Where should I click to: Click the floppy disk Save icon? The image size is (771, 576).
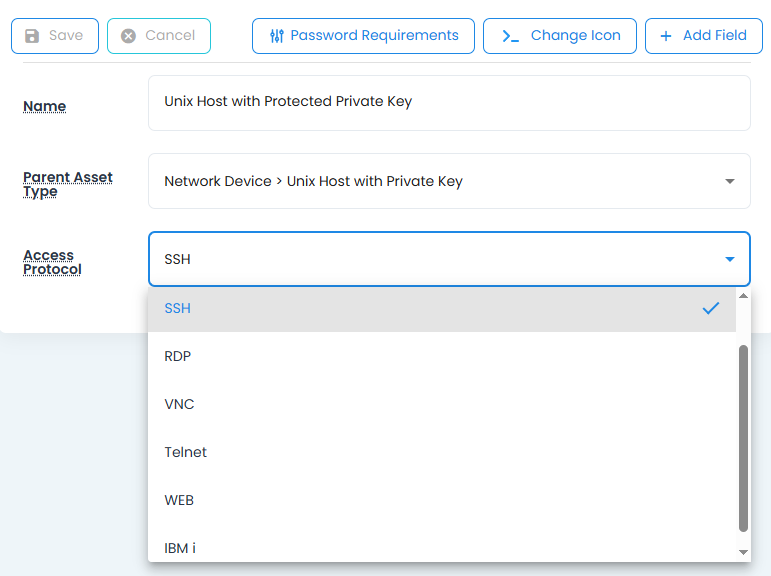click(32, 36)
